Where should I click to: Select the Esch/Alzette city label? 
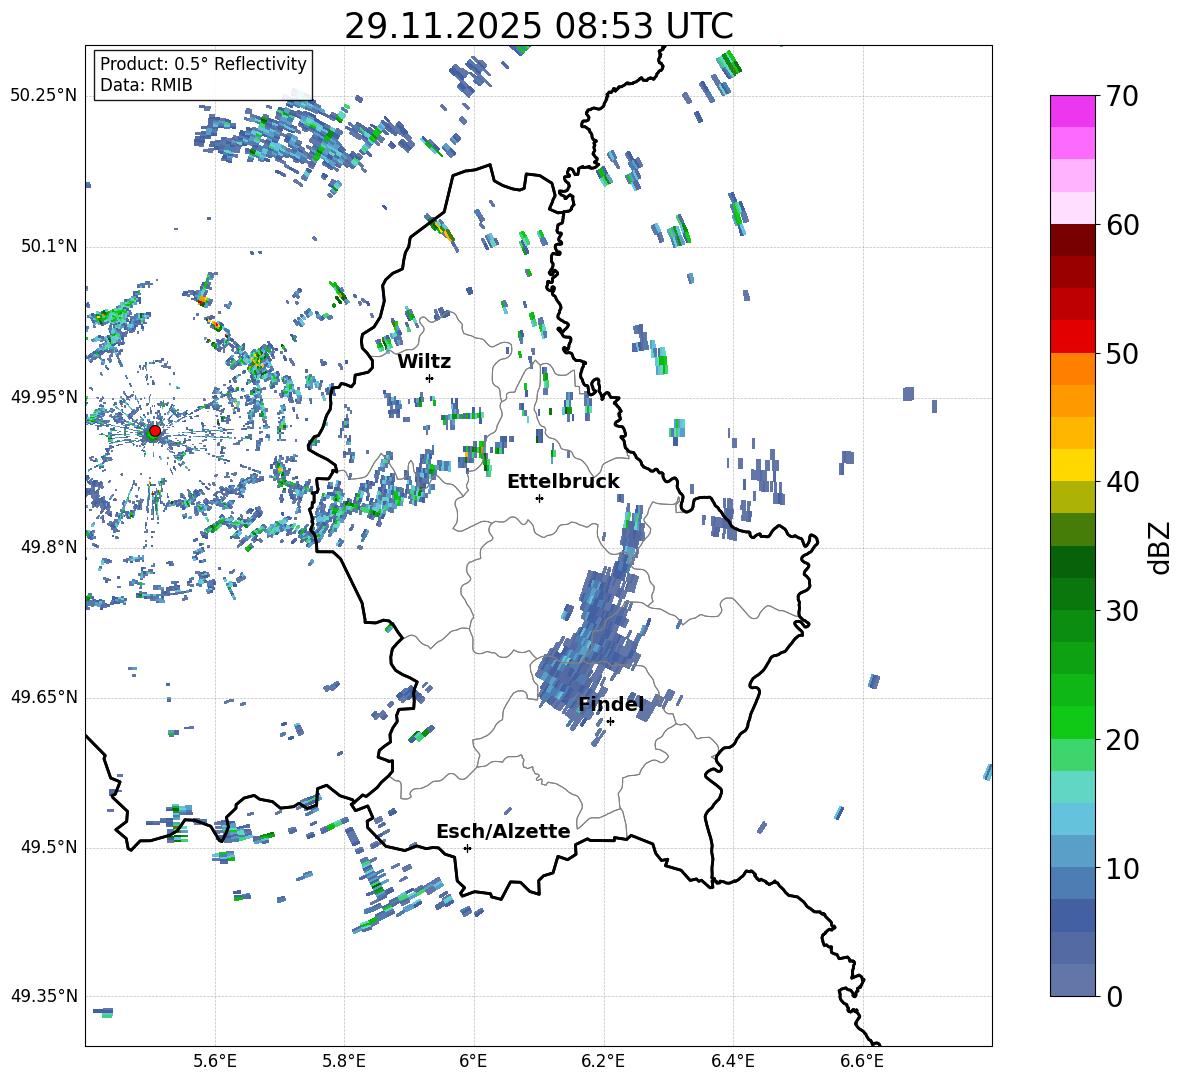coord(503,832)
